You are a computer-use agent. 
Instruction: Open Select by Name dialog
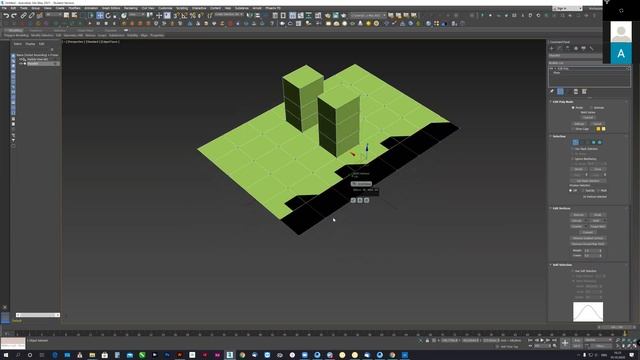(x=74, y=16)
